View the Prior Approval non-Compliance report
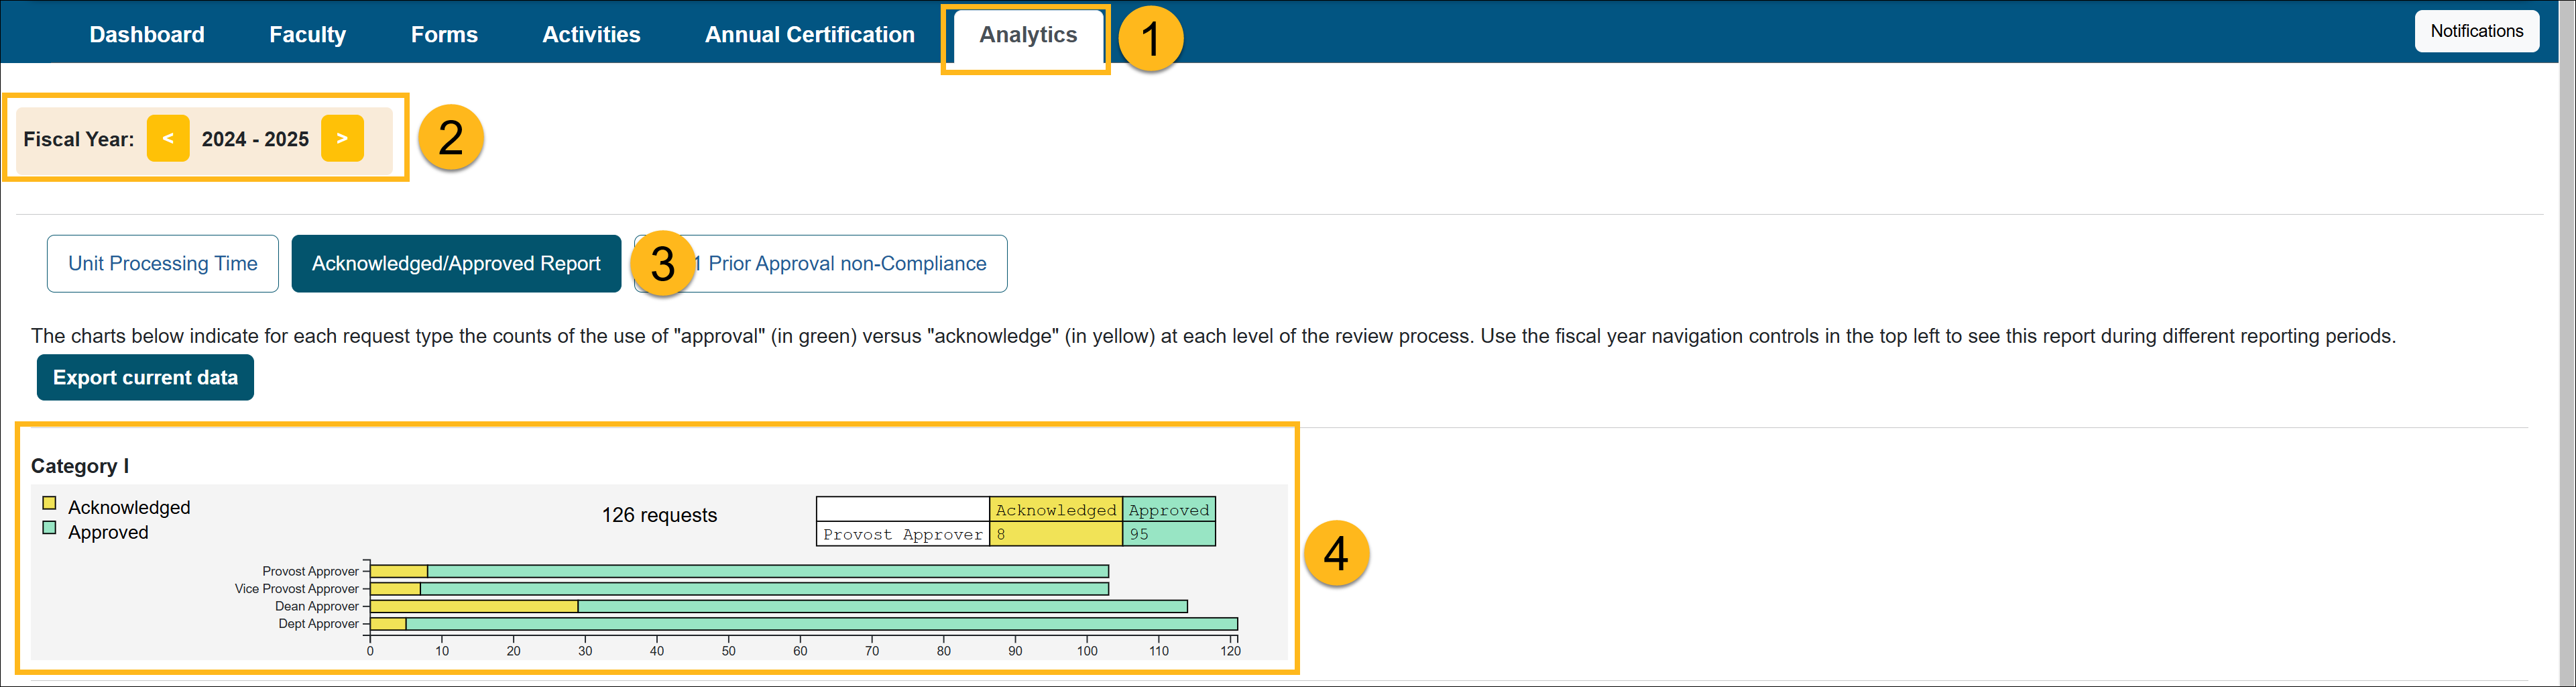The height and width of the screenshot is (687, 2576). click(x=846, y=264)
